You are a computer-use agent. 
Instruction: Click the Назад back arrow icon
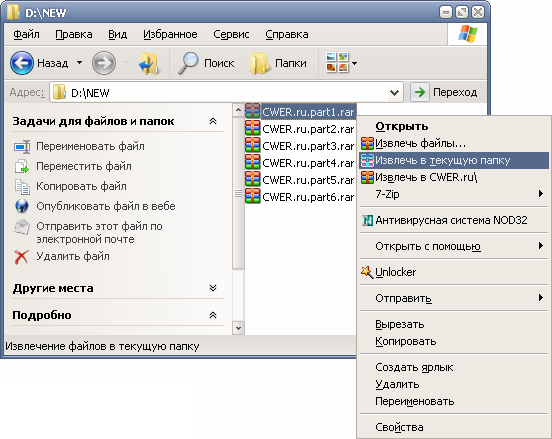pos(22,63)
